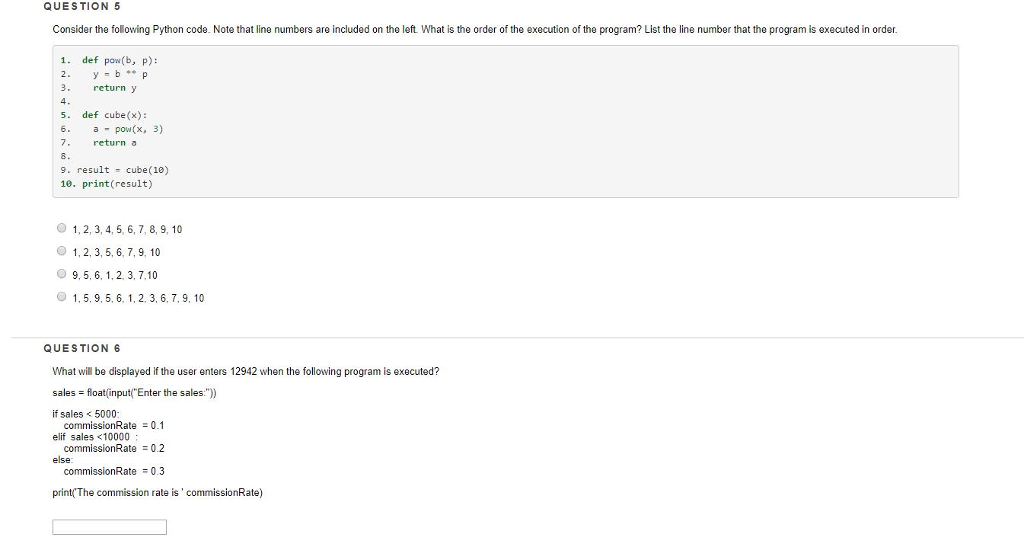
Task: Click the 'elif sales <10000' line
Action: 95,437
